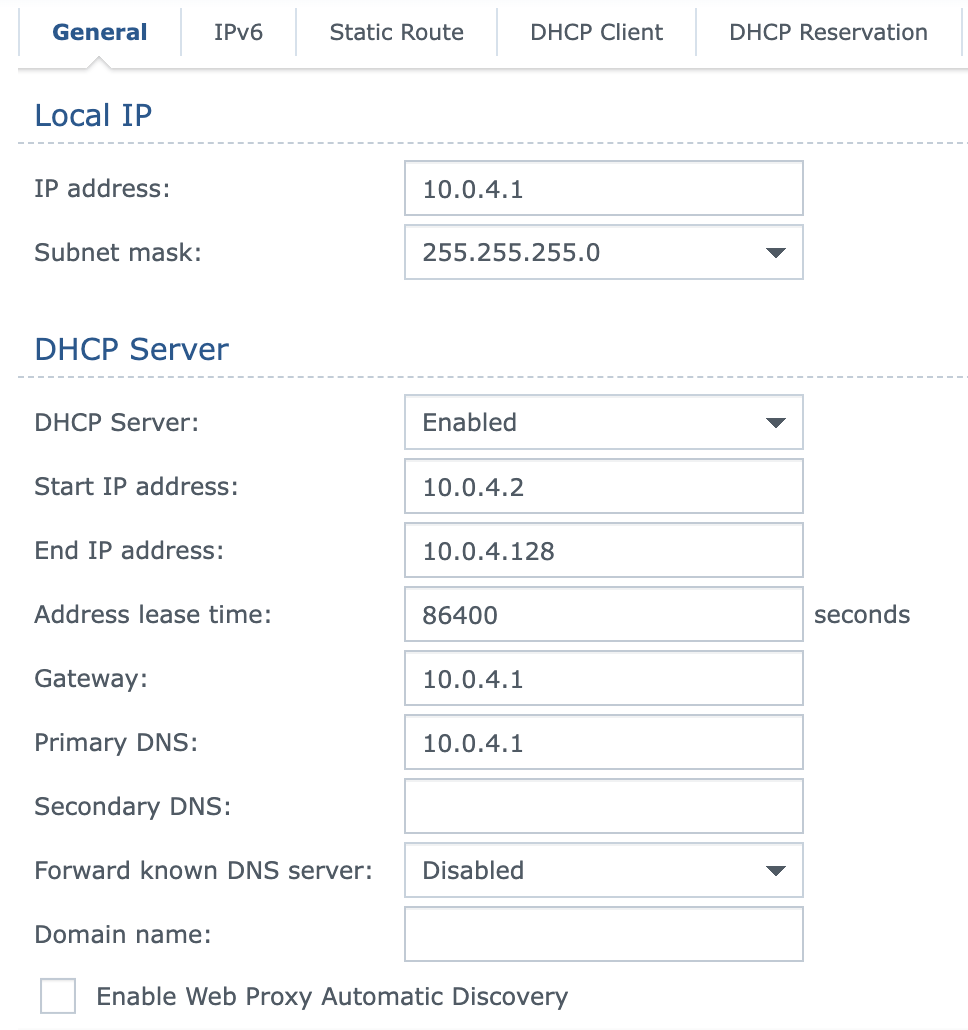
Task: Click the Gateway input field
Action: [603, 678]
